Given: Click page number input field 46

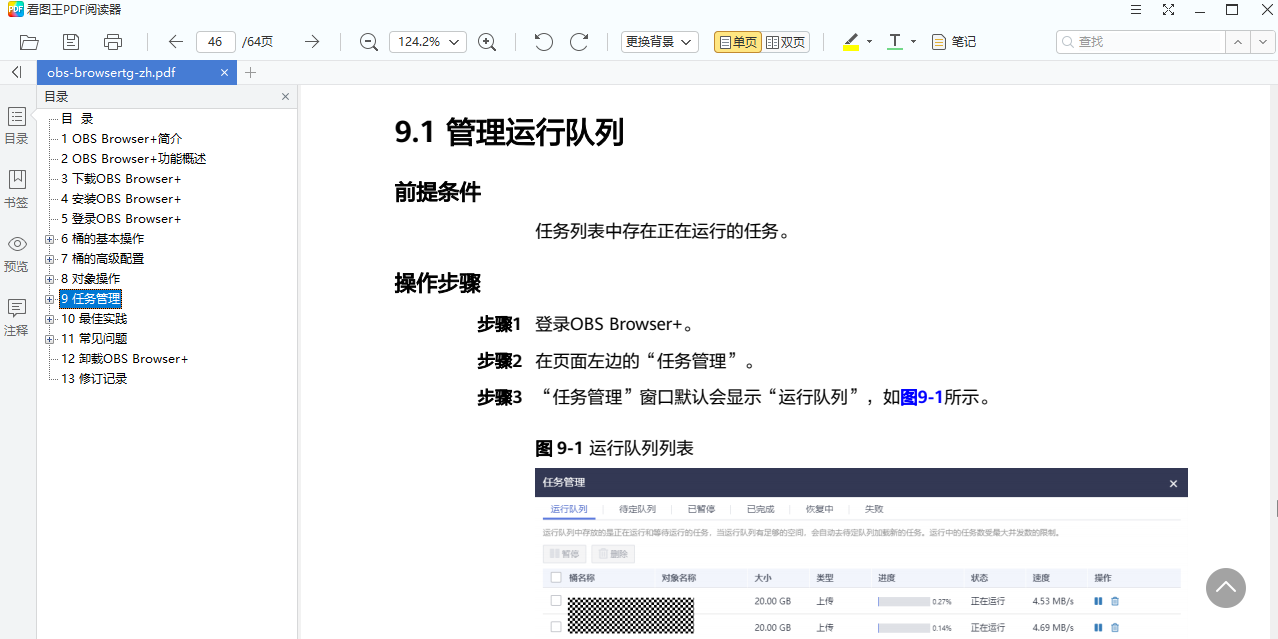Looking at the screenshot, I should coord(215,42).
